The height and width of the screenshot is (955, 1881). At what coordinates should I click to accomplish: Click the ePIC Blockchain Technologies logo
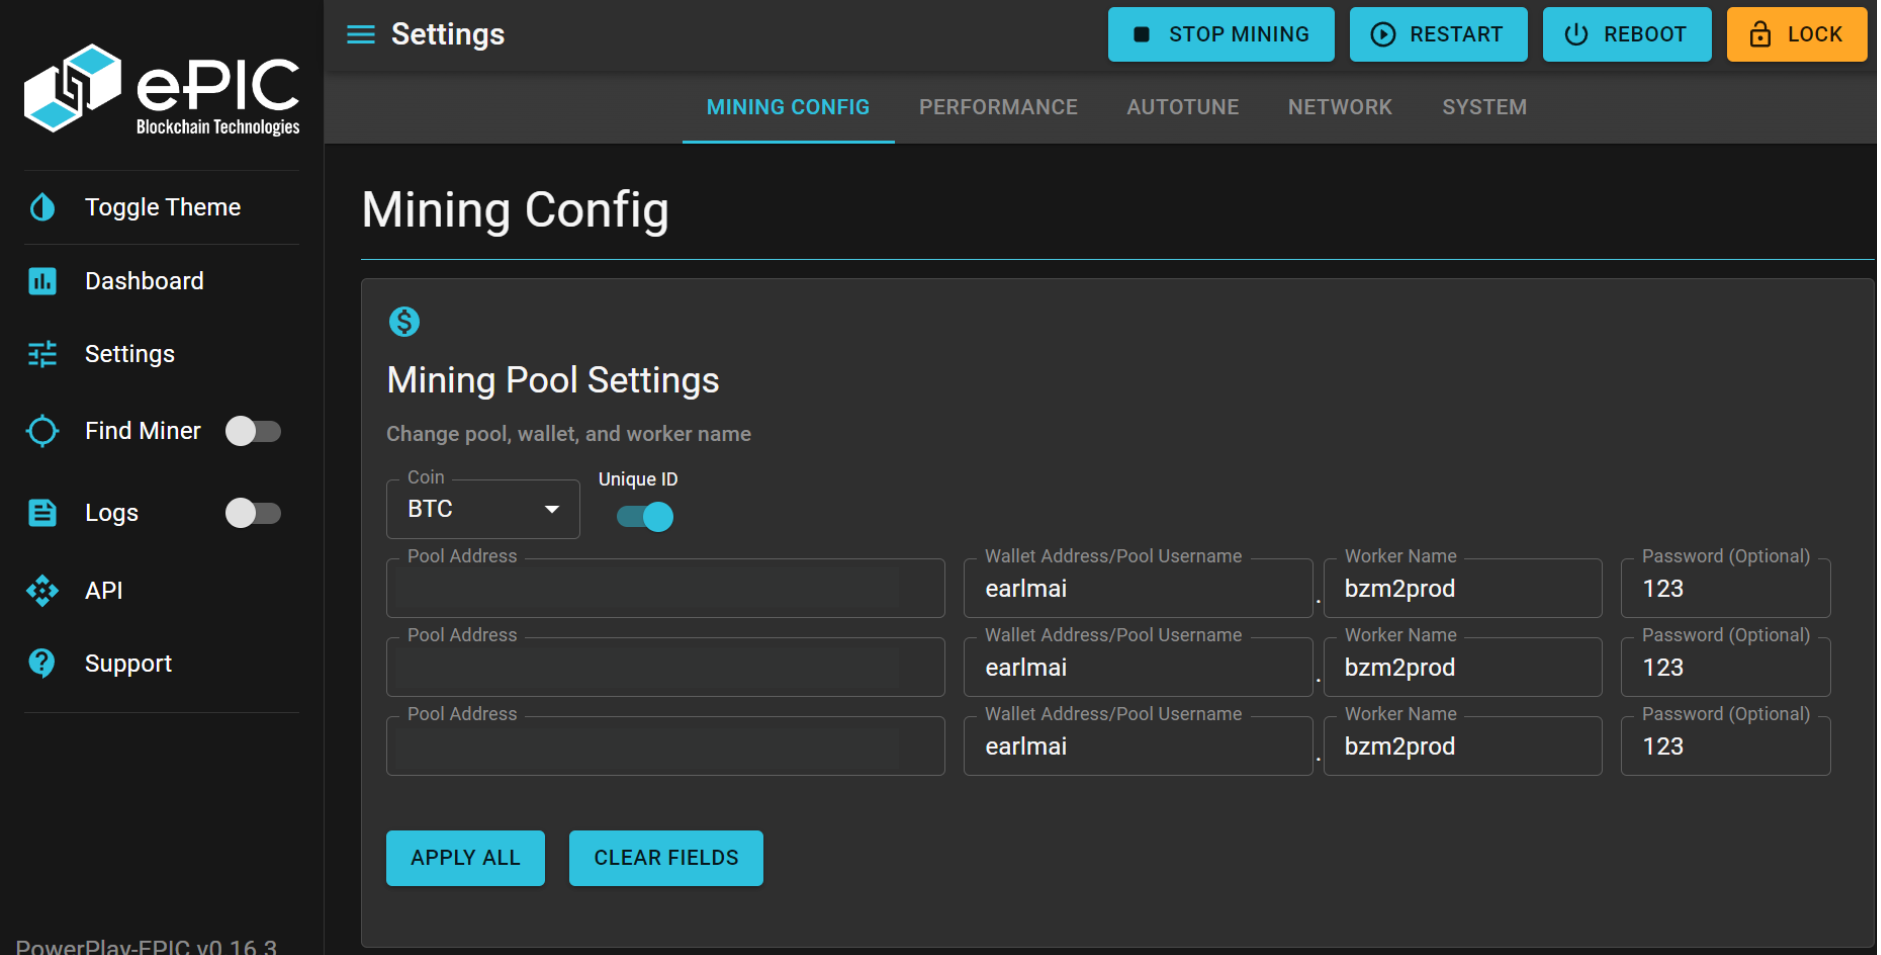point(162,89)
